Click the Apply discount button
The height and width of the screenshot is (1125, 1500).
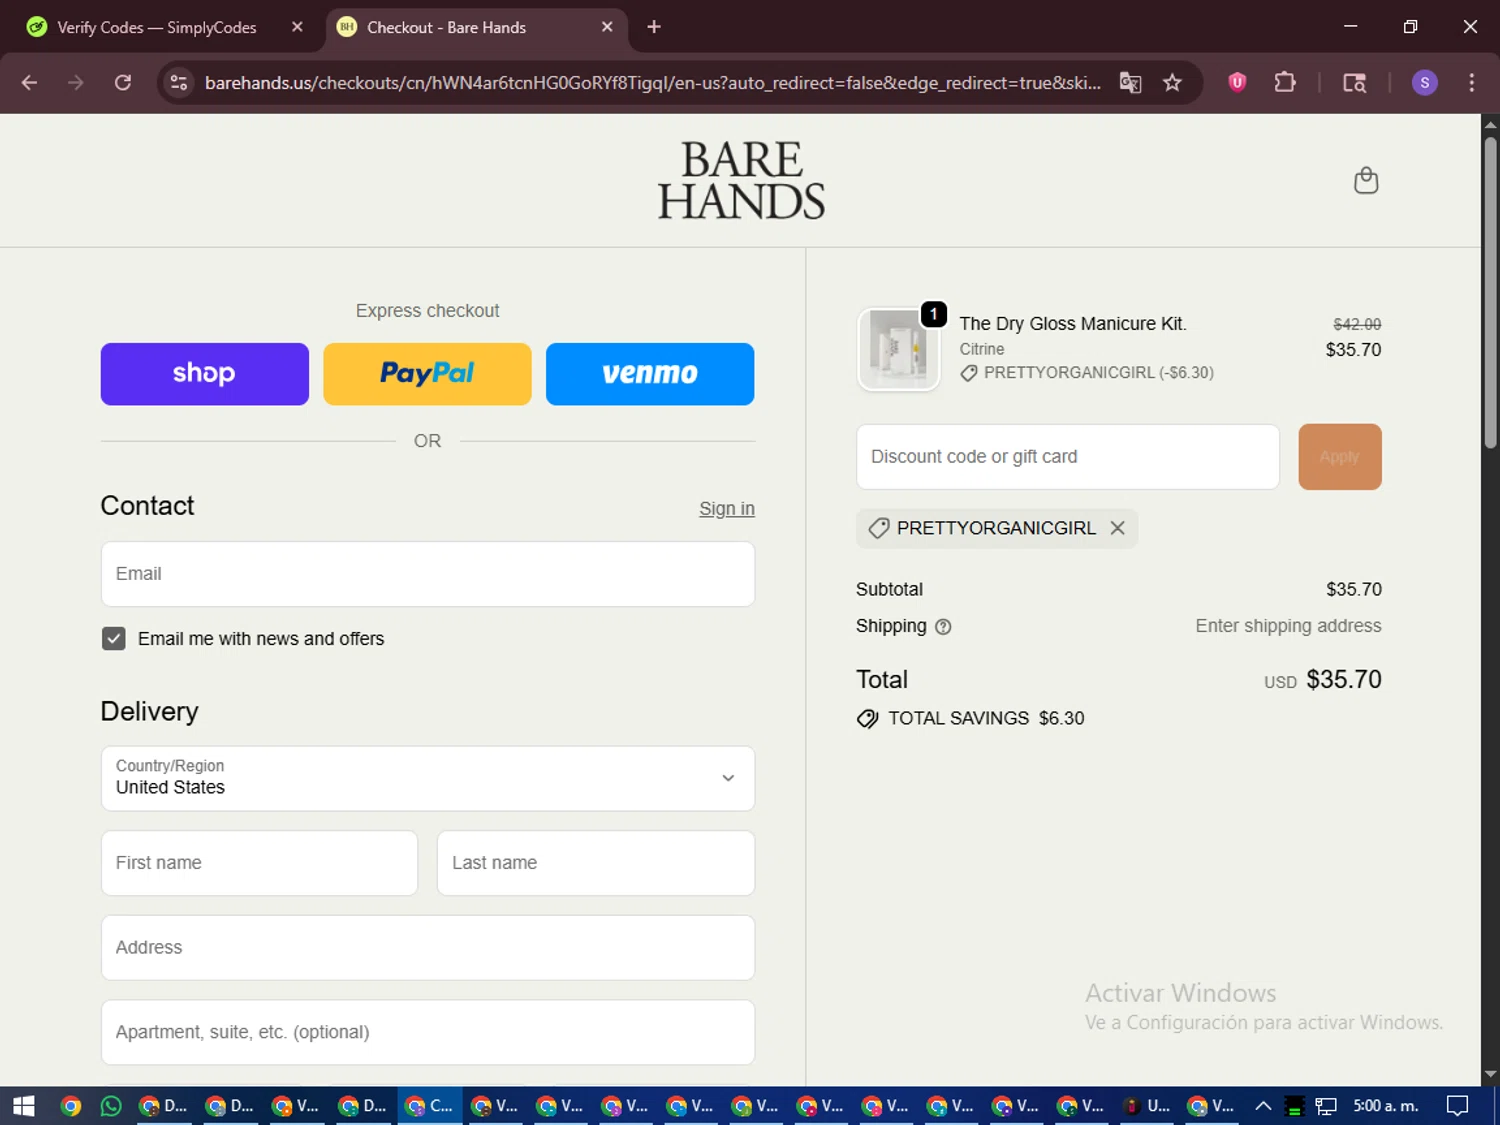pyautogui.click(x=1340, y=457)
